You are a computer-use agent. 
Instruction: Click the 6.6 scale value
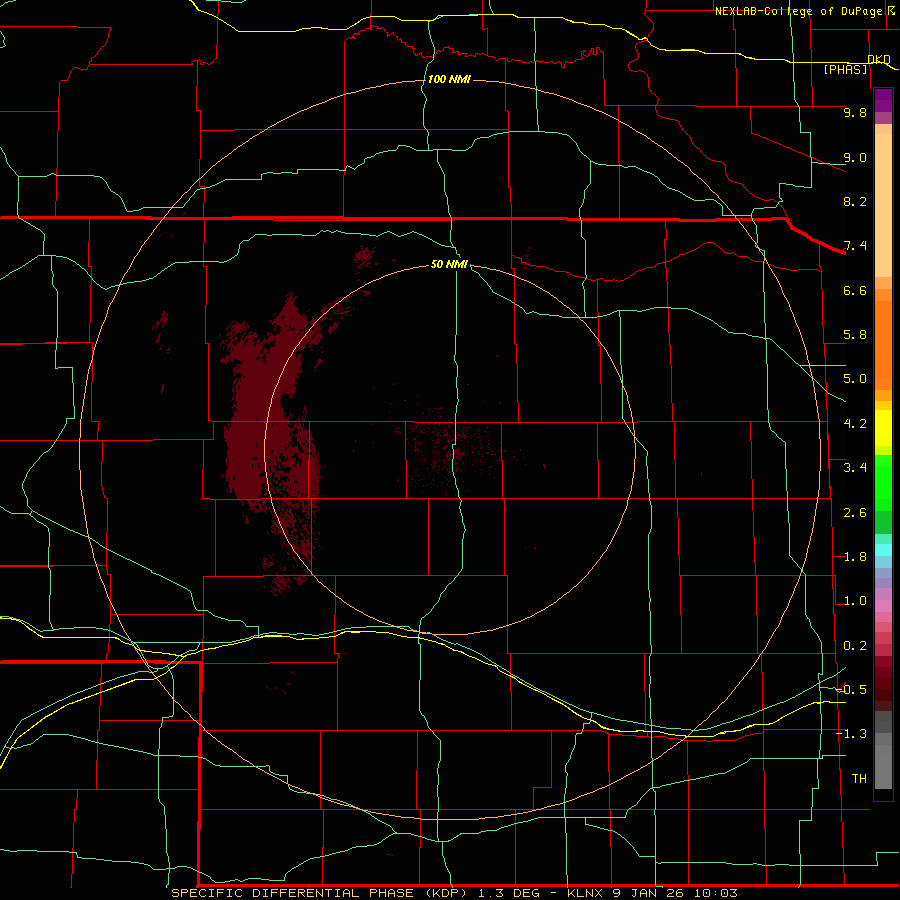point(855,290)
